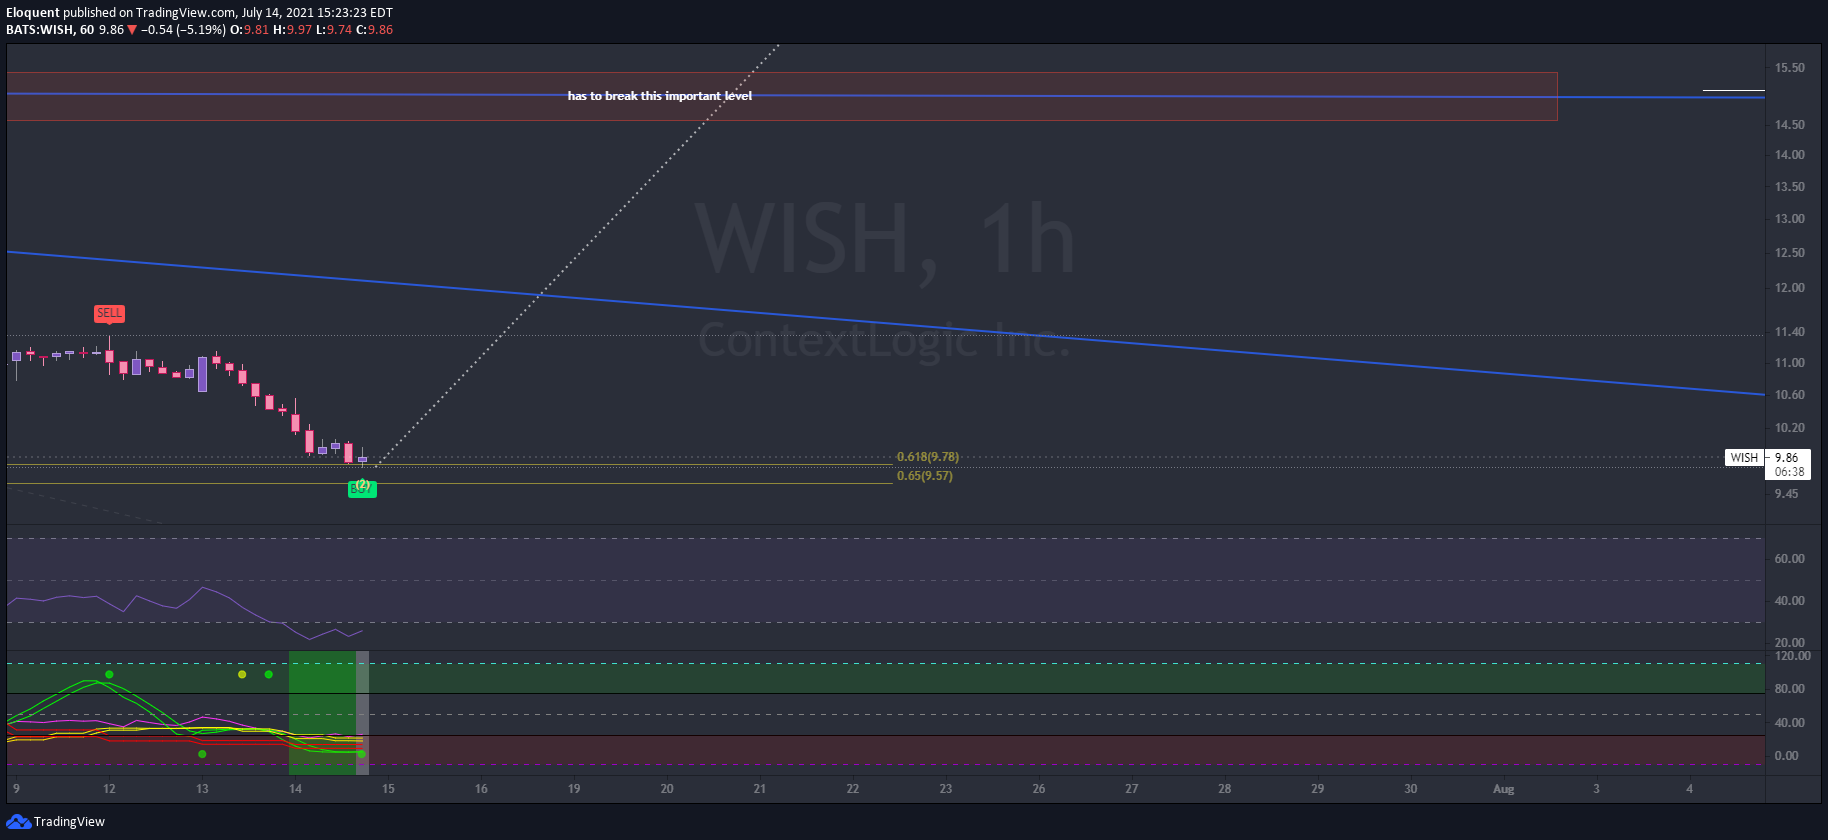The image size is (1828, 840).
Task: Click date 21 on time axis
Action: tap(760, 789)
